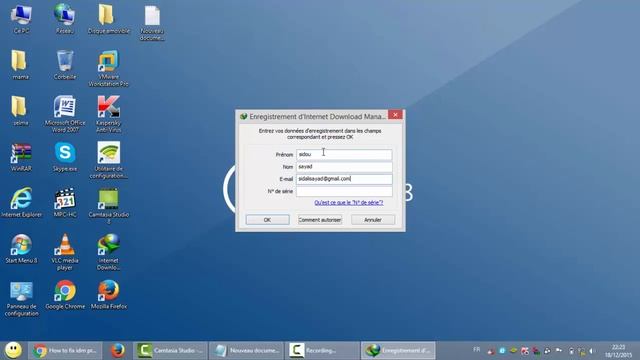The image size is (640, 360).
Task: Select the Skype.exe desktop icon
Action: 64,157
